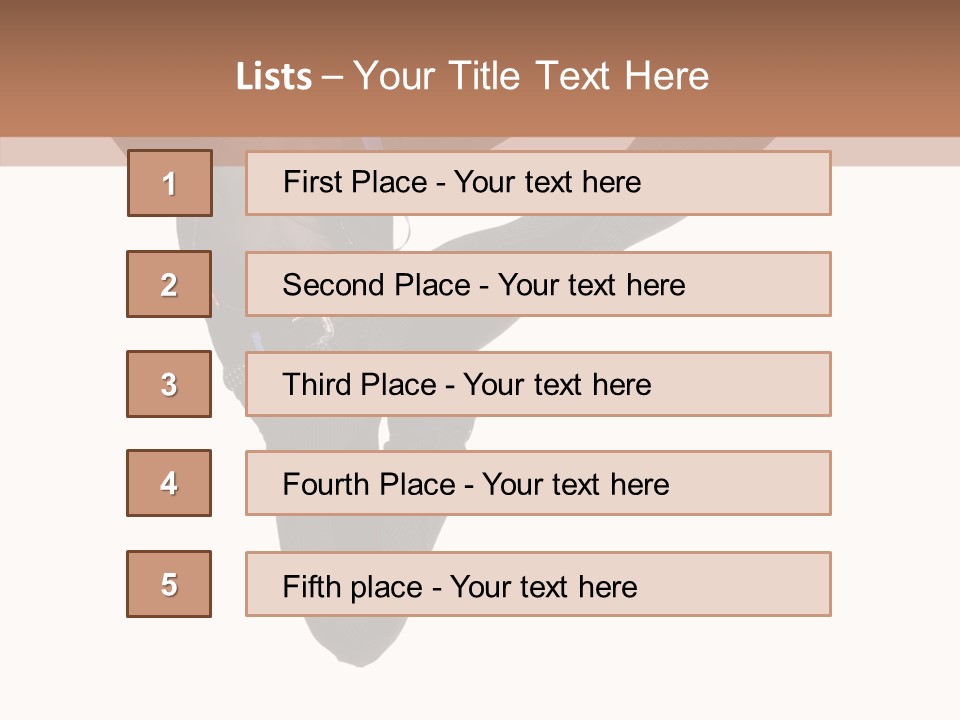Image resolution: width=960 pixels, height=720 pixels.
Task: Click the "Your Title Text Here" heading
Action: pos(531,76)
